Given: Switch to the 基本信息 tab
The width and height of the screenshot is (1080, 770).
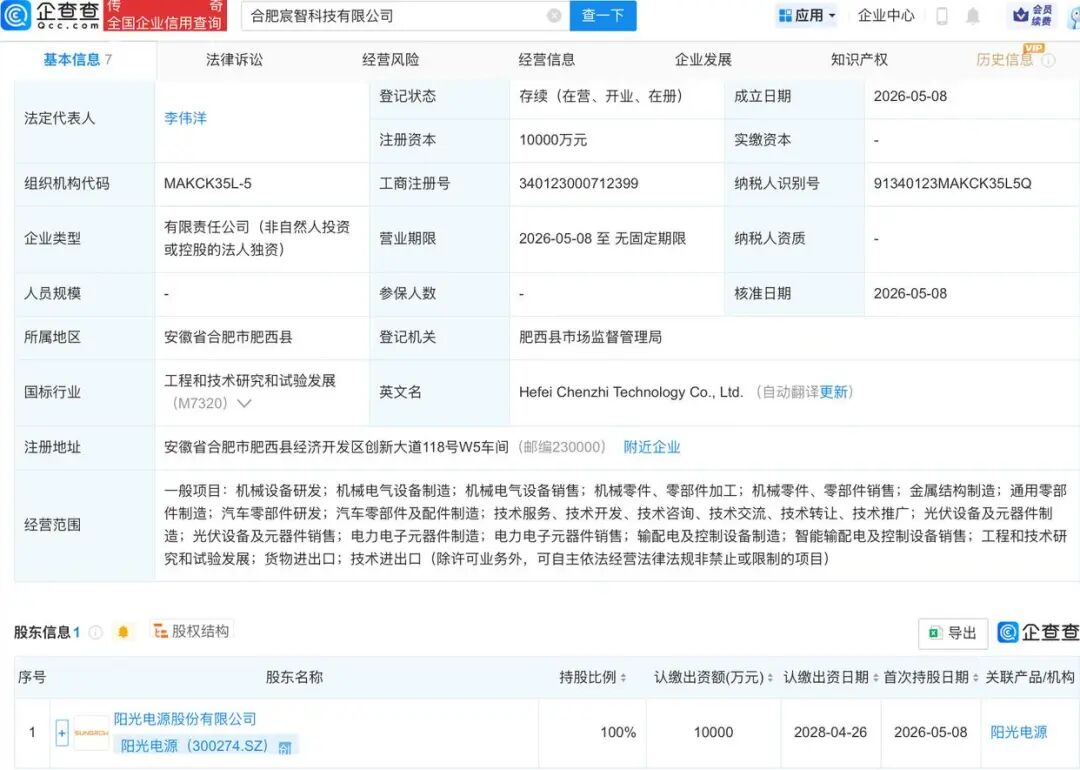Looking at the screenshot, I should (x=77, y=60).
